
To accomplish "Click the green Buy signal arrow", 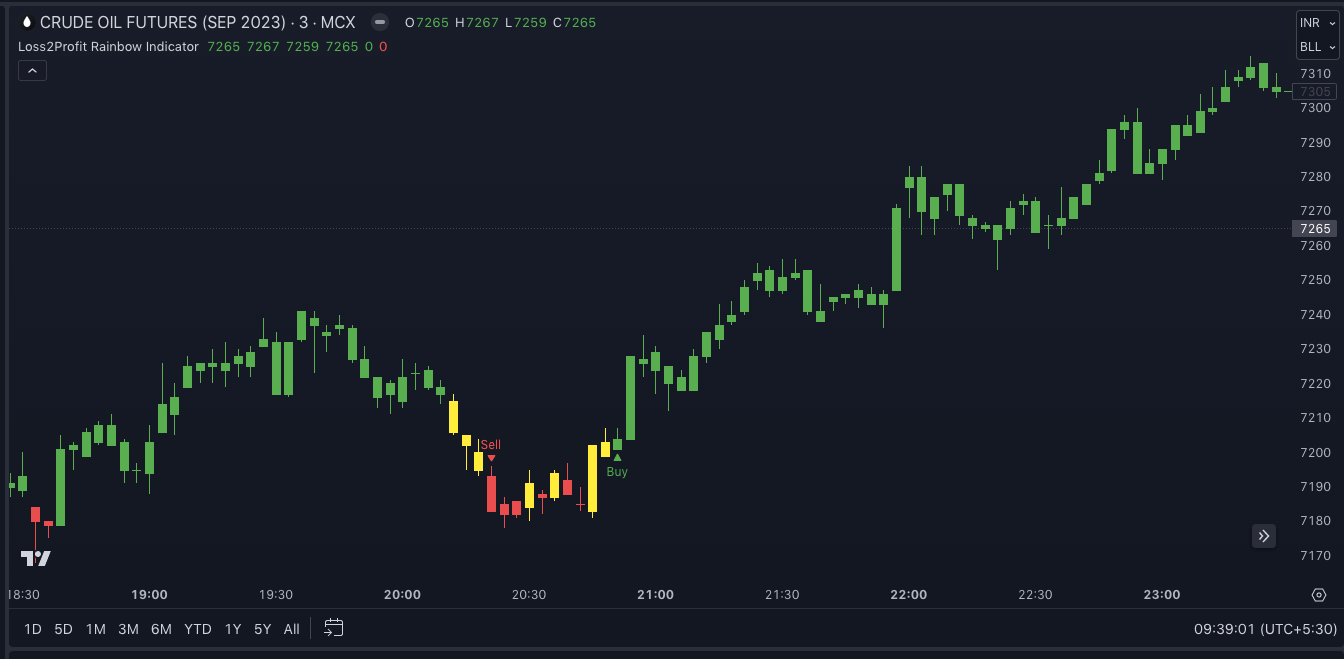I will (x=617, y=458).
